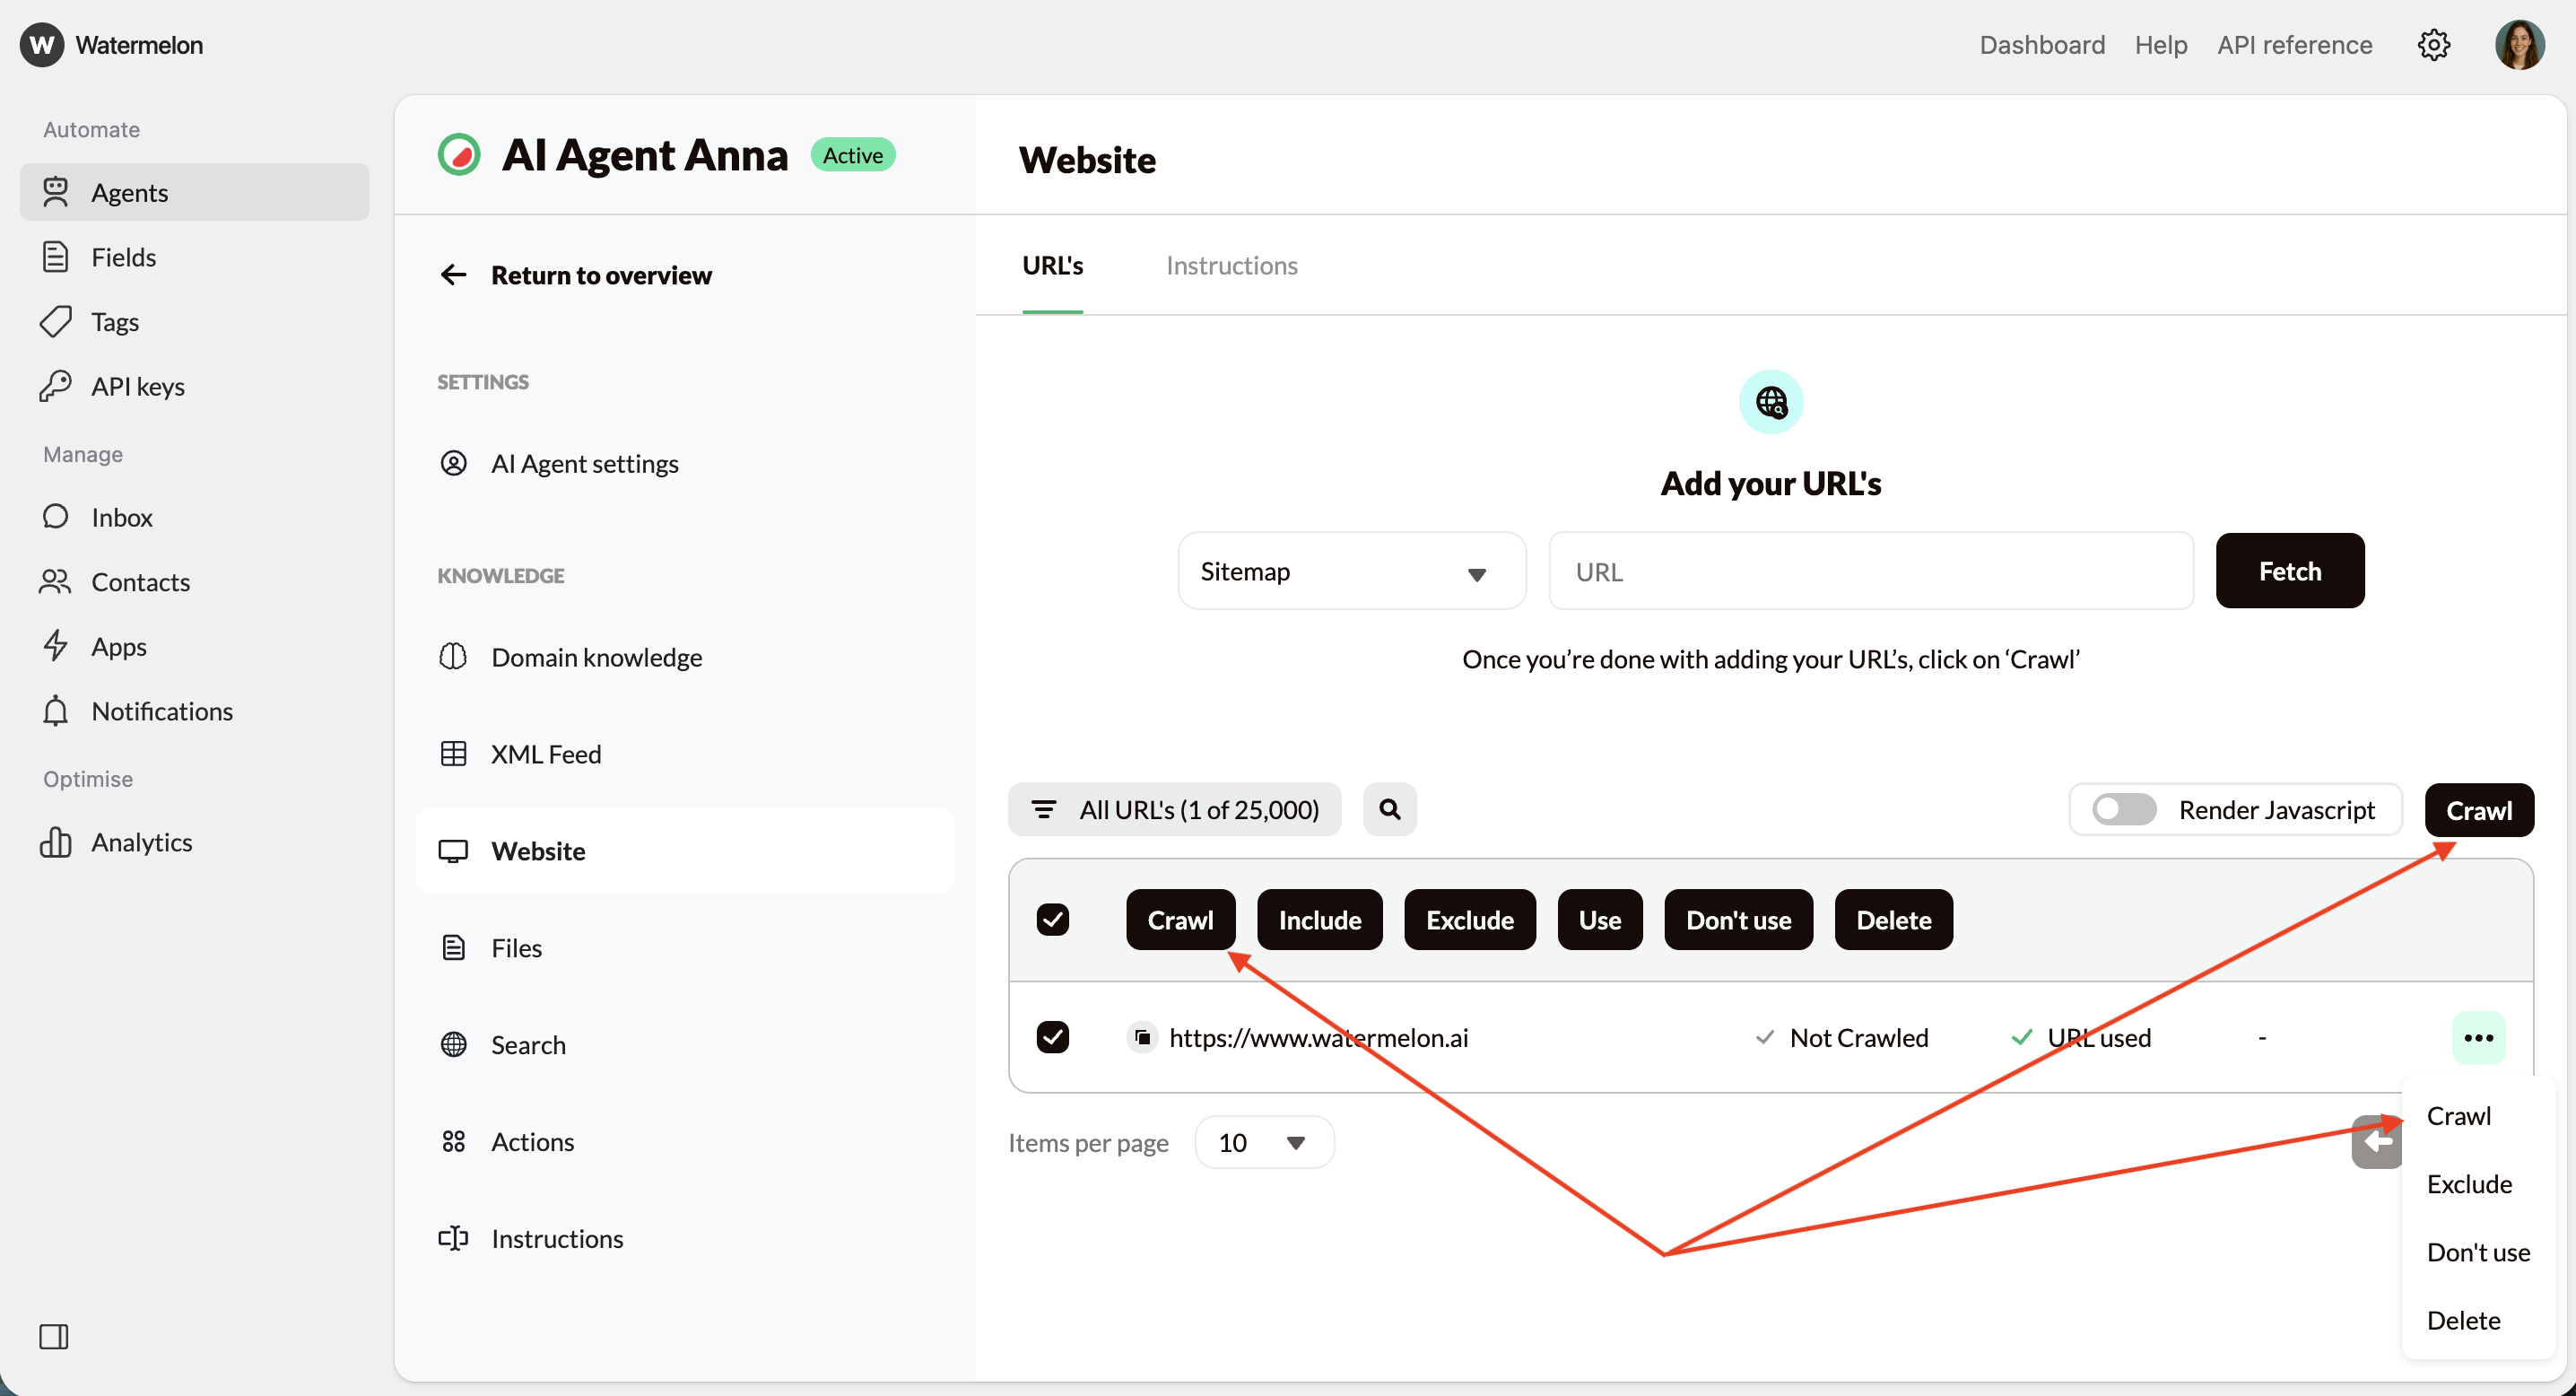This screenshot has width=2576, height=1396.
Task: Open the Sitemap type dropdown
Action: point(1351,570)
